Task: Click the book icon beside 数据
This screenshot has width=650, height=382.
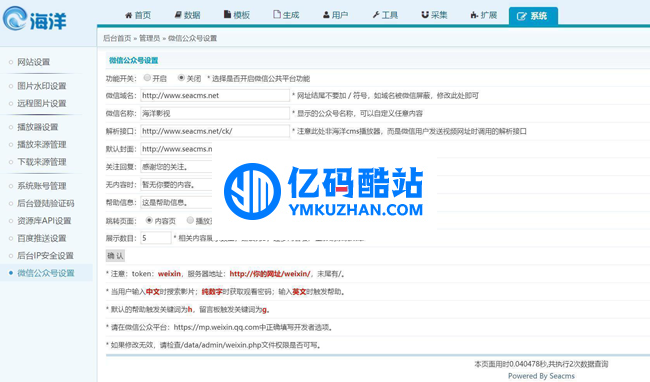Action: [178, 15]
